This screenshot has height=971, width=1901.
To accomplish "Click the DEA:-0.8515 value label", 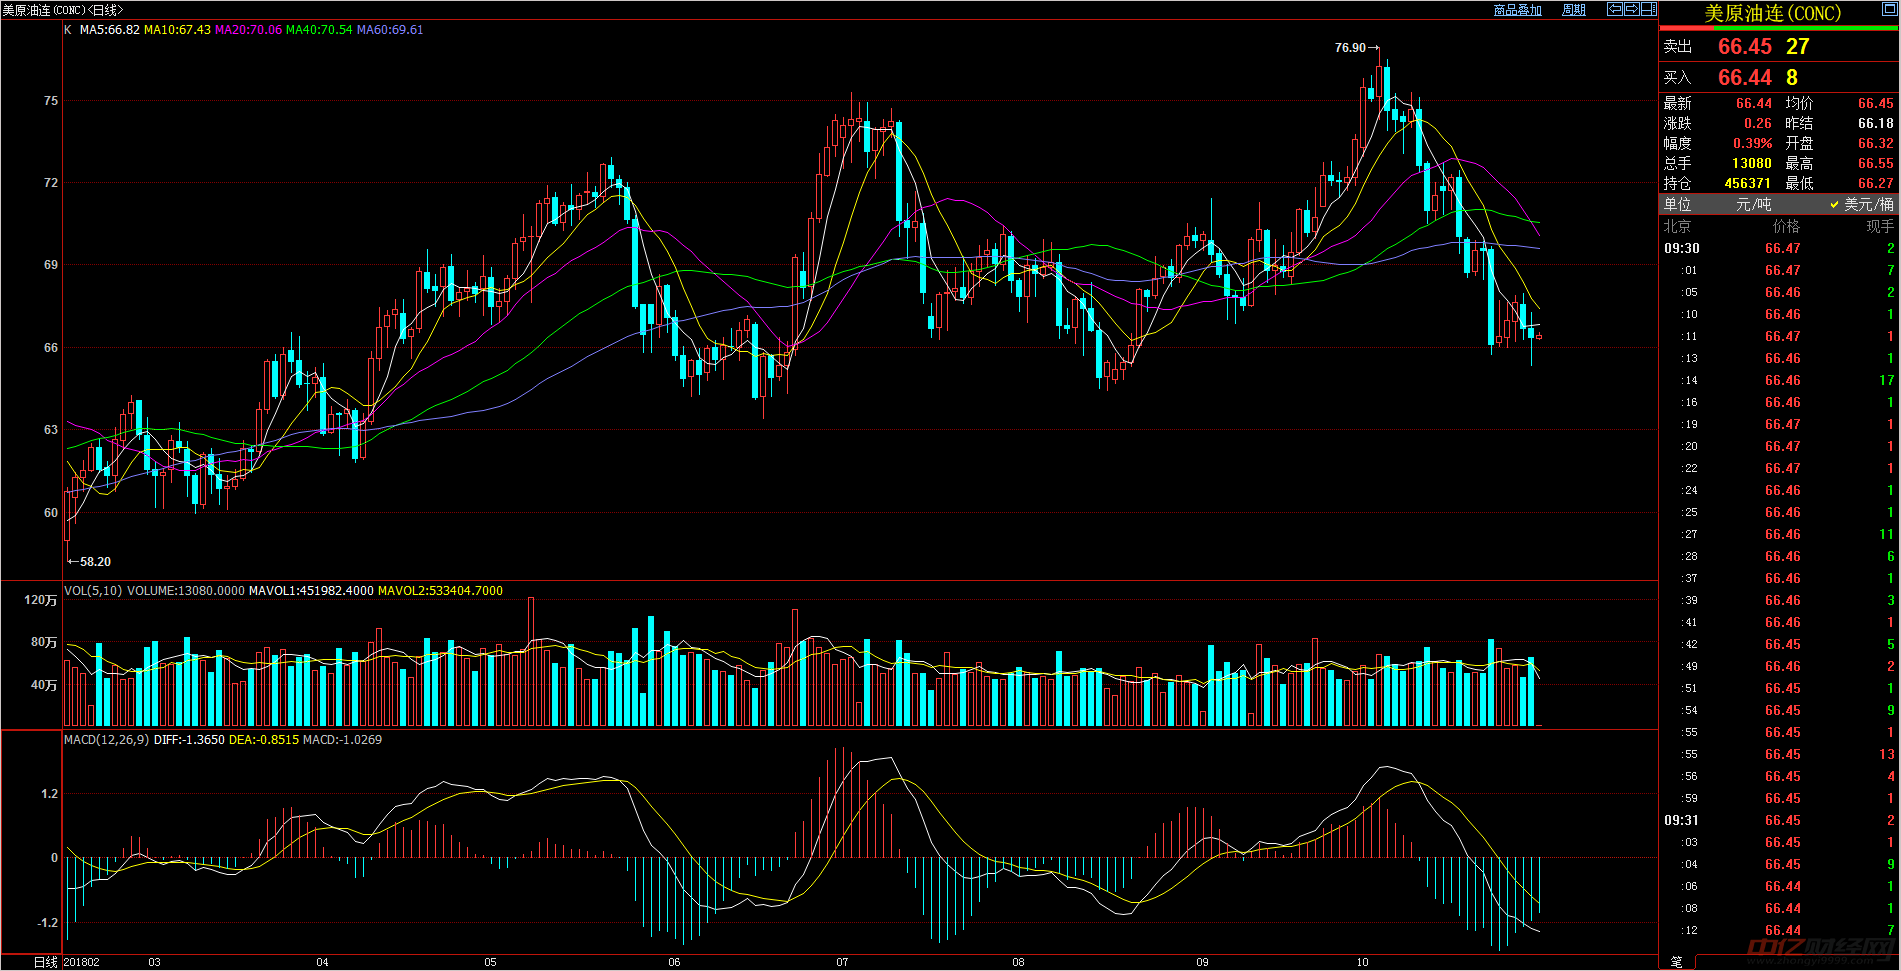I will pos(264,740).
